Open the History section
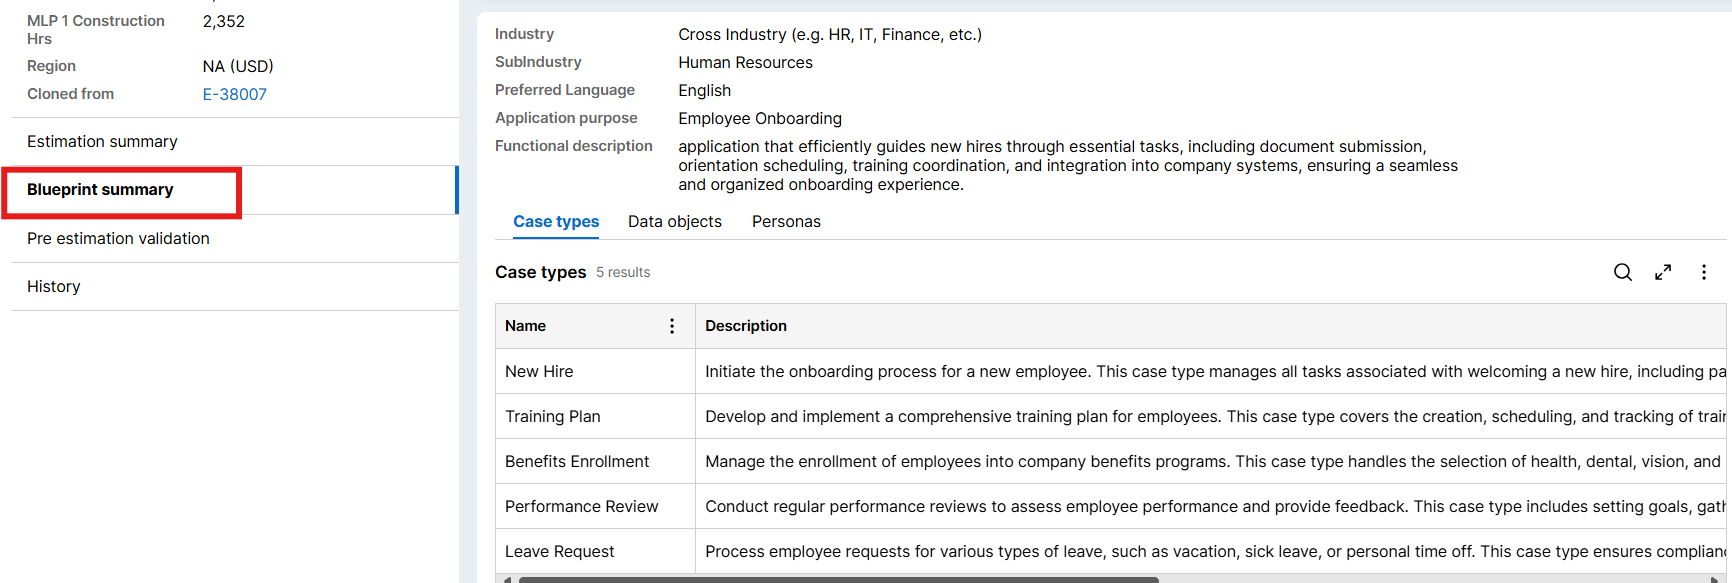This screenshot has width=1732, height=583. click(54, 287)
